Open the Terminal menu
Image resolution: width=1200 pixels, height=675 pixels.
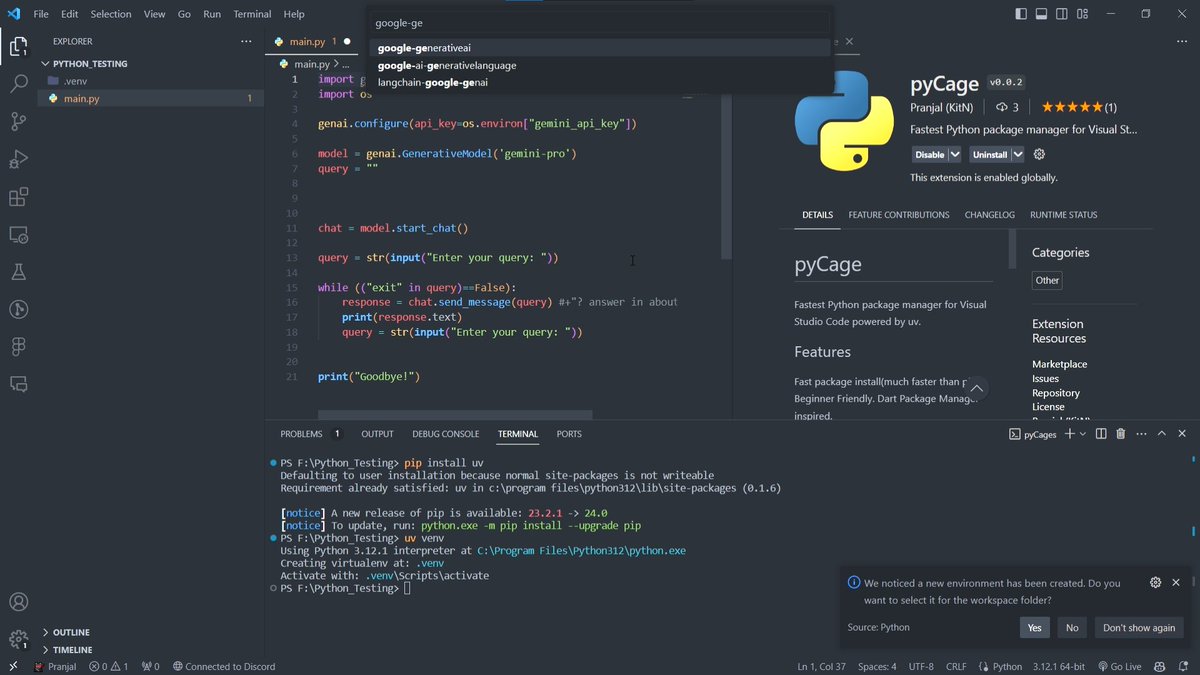252,14
